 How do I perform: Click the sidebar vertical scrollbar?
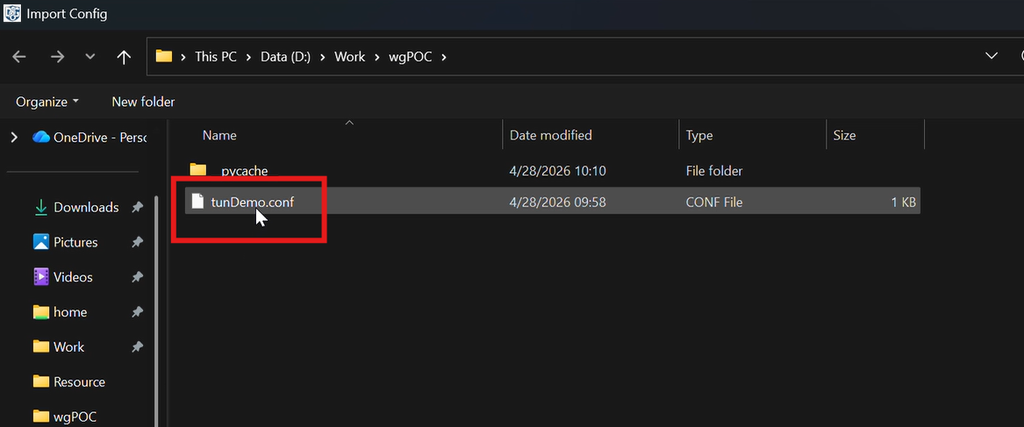(x=156, y=311)
